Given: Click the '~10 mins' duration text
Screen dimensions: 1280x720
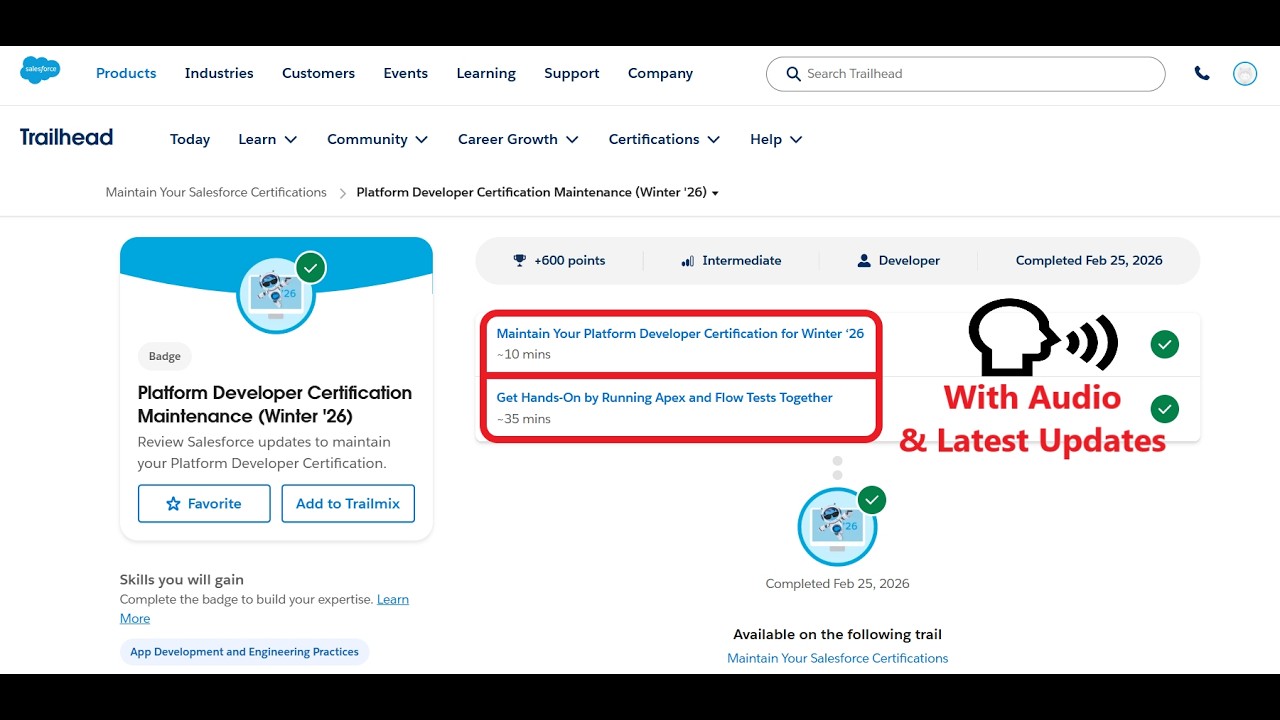Looking at the screenshot, I should click(x=524, y=355).
